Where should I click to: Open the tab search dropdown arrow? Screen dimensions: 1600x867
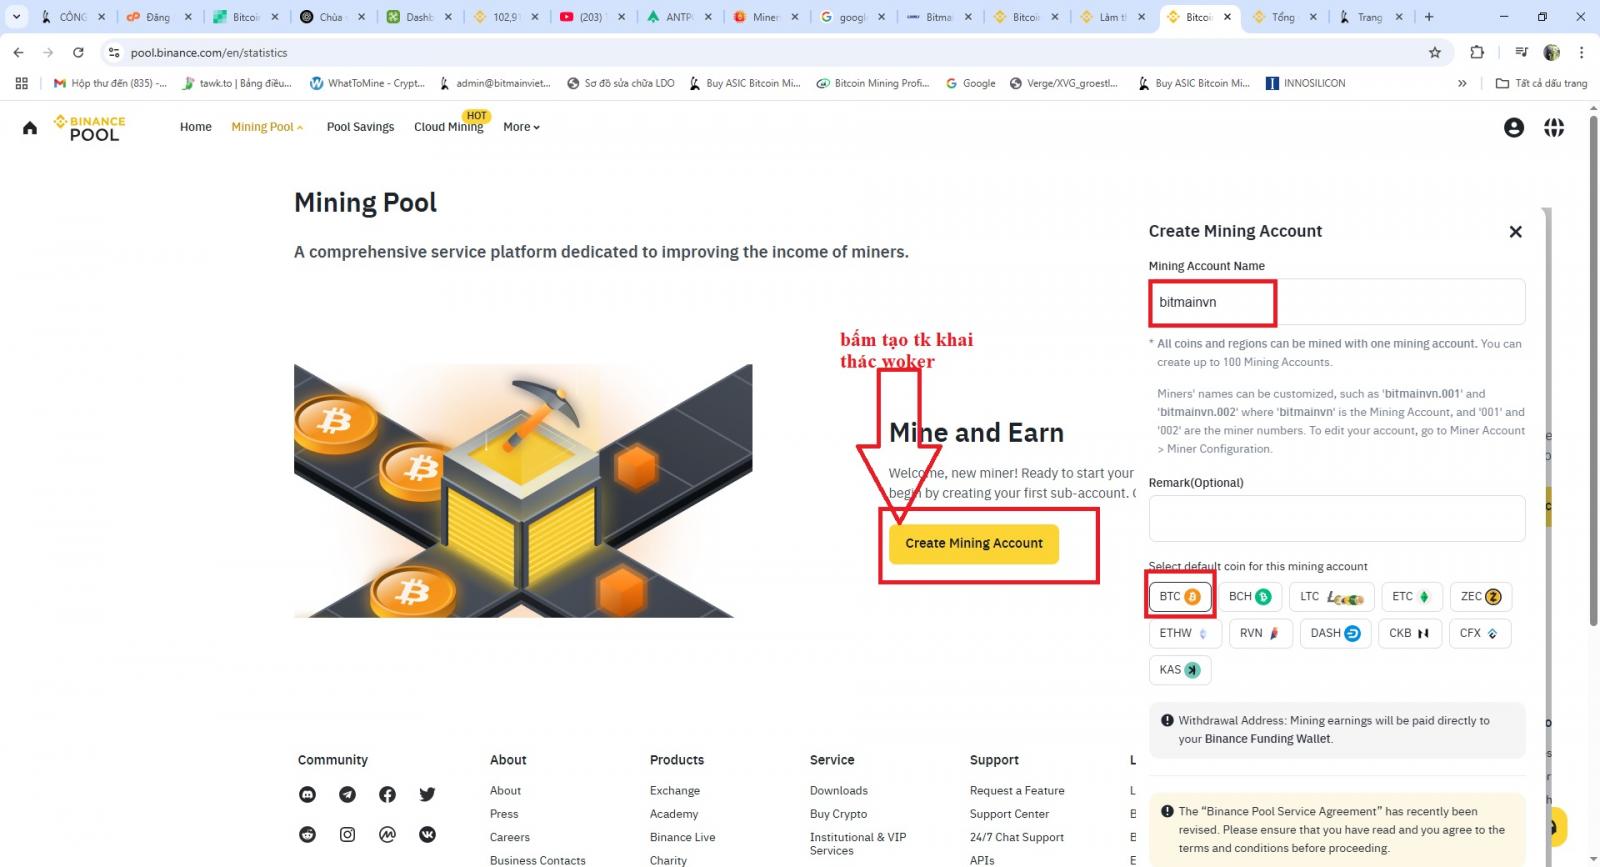pyautogui.click(x=16, y=17)
